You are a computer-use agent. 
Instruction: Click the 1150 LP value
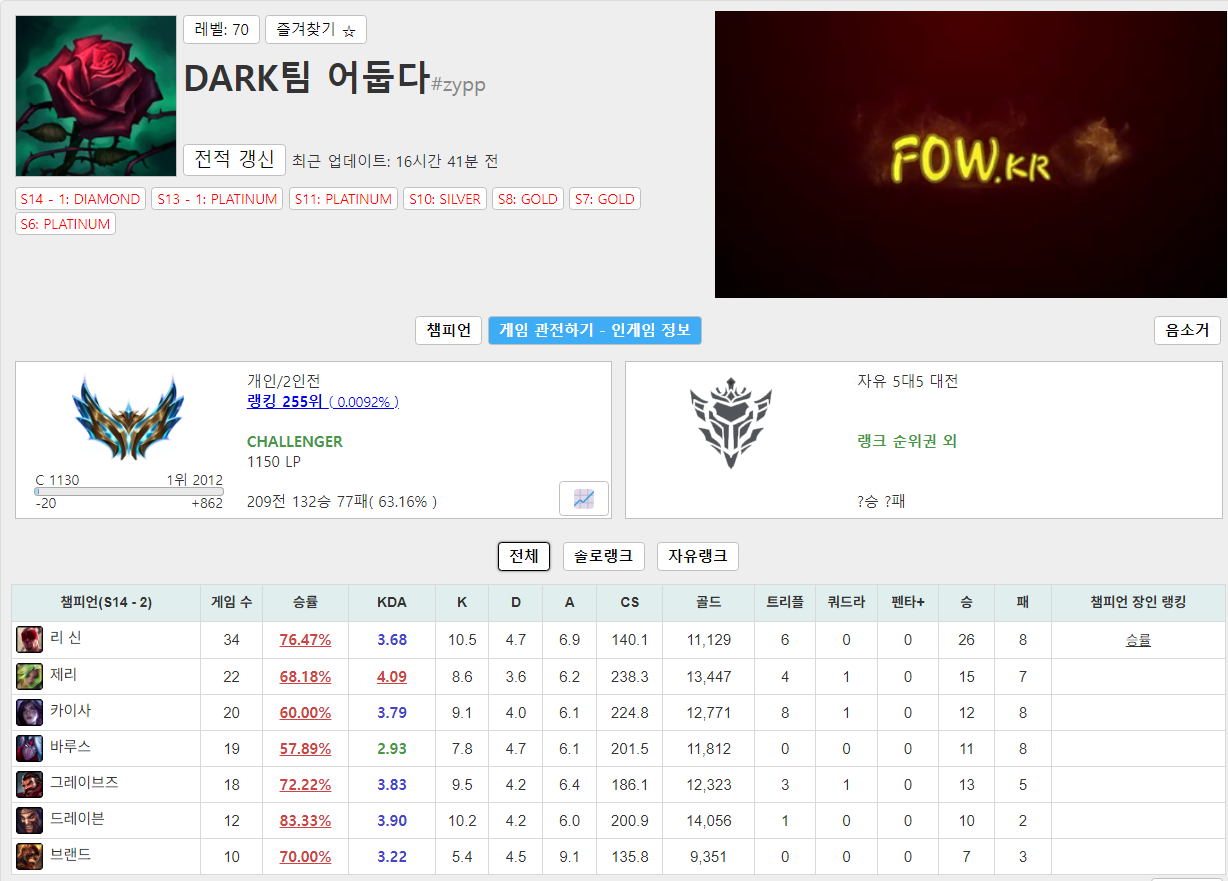(274, 462)
